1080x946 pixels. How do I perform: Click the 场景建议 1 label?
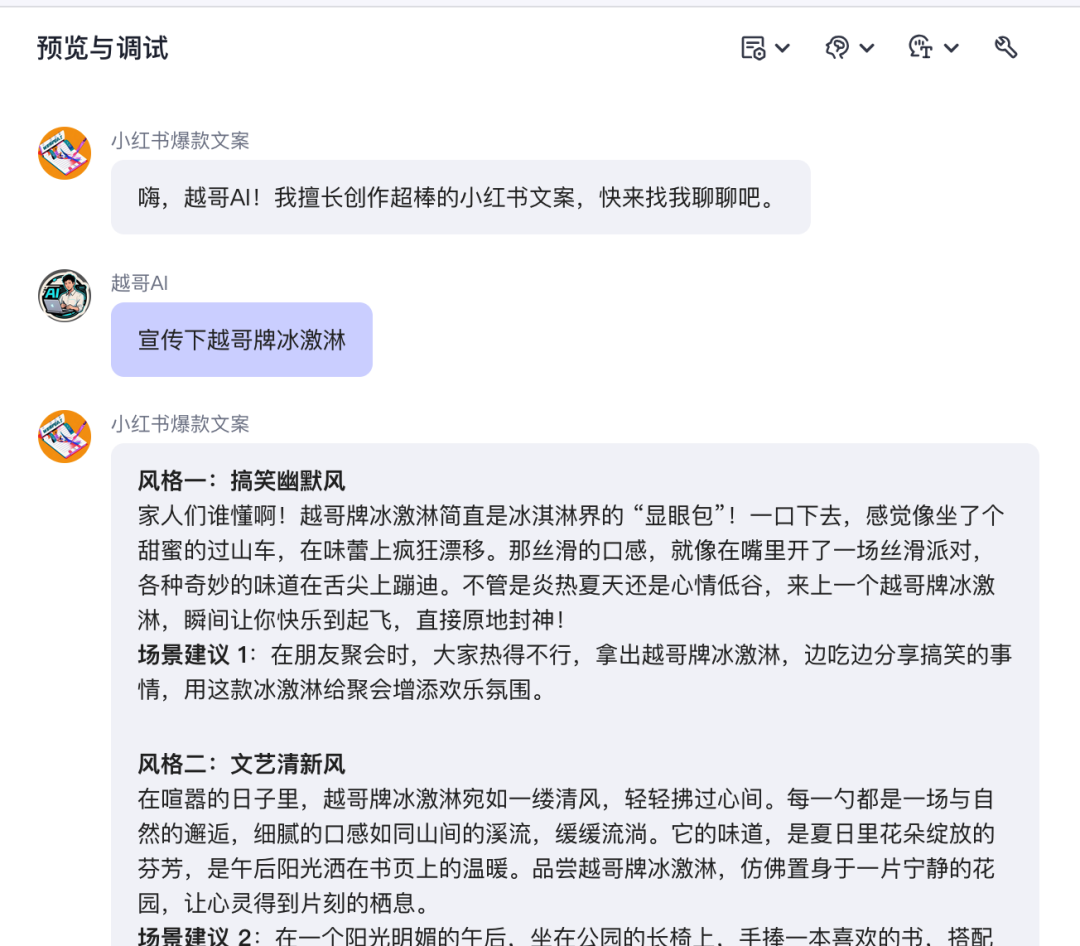point(192,655)
